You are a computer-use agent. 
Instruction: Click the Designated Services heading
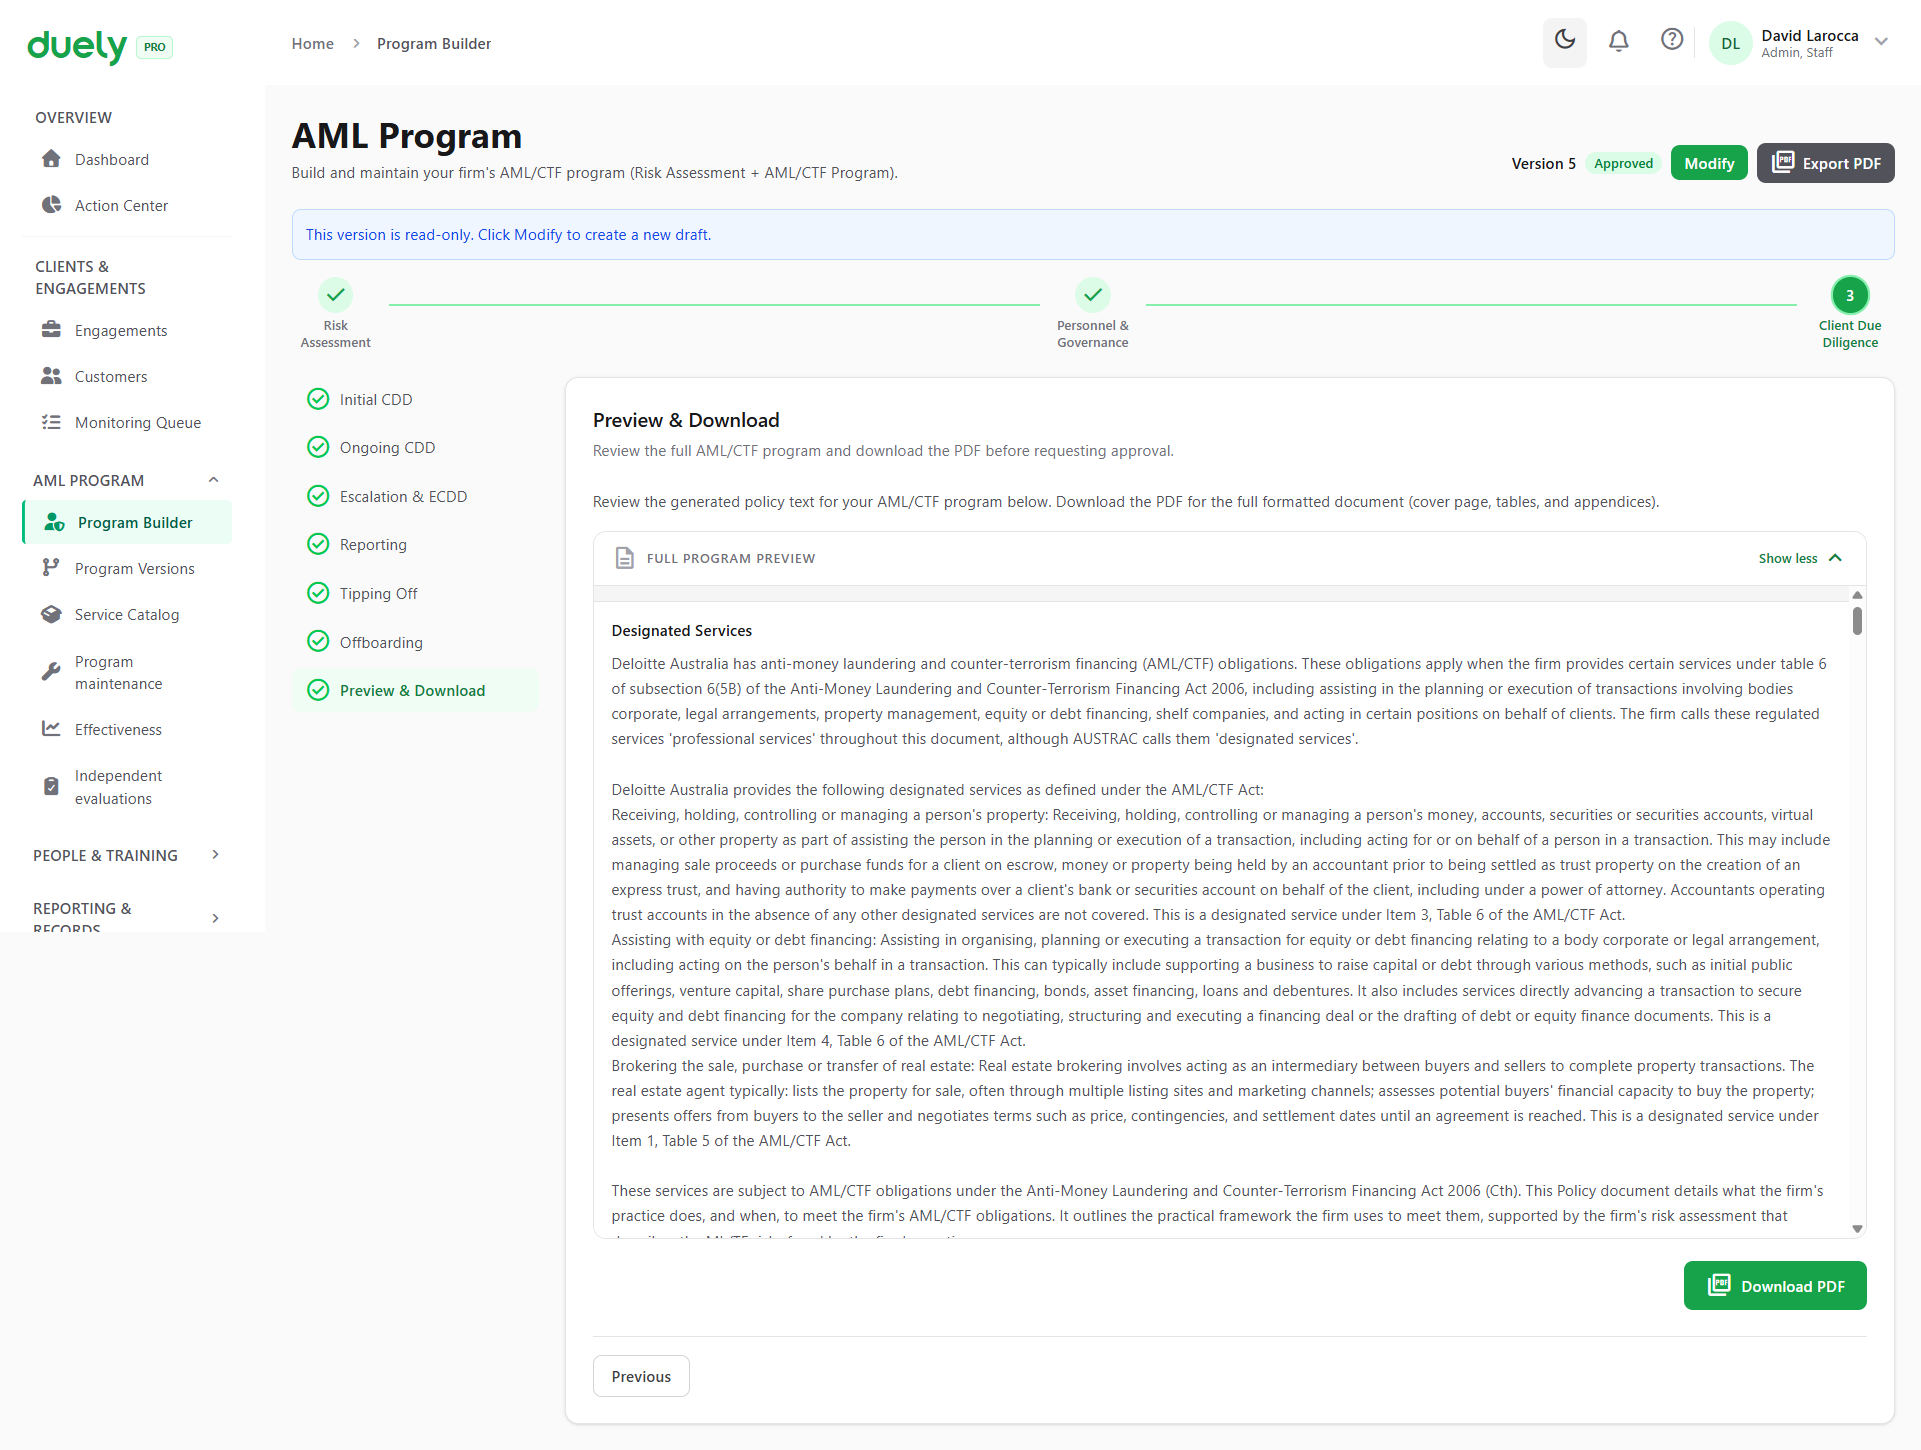tap(682, 630)
